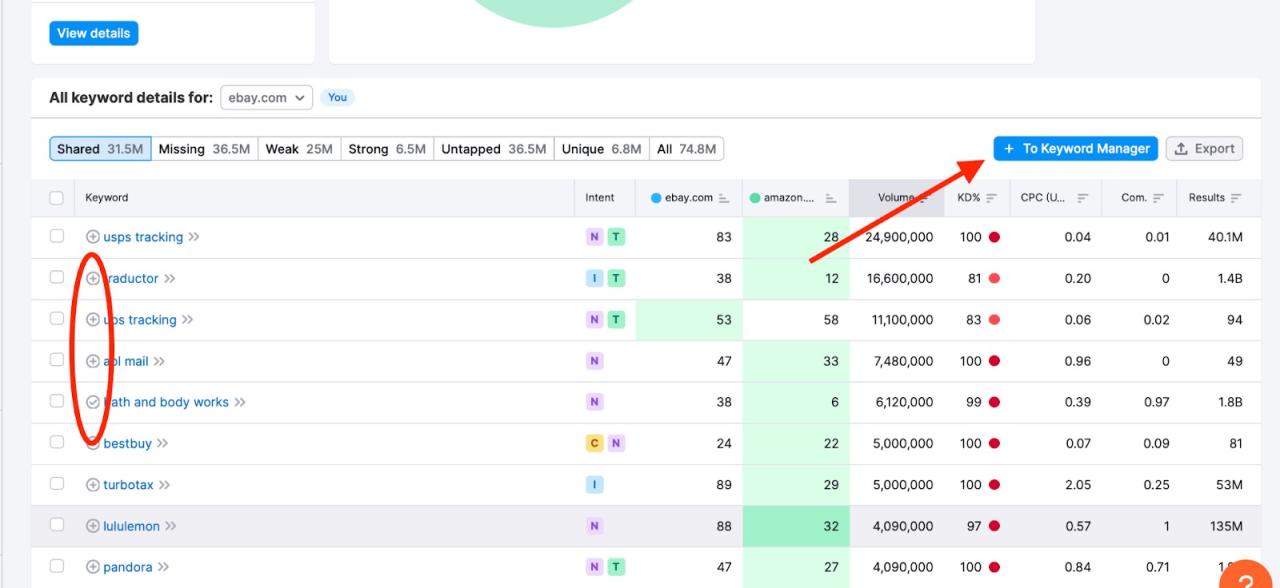Switch to the All 74.8M tab
This screenshot has width=1280, height=588.
point(686,149)
